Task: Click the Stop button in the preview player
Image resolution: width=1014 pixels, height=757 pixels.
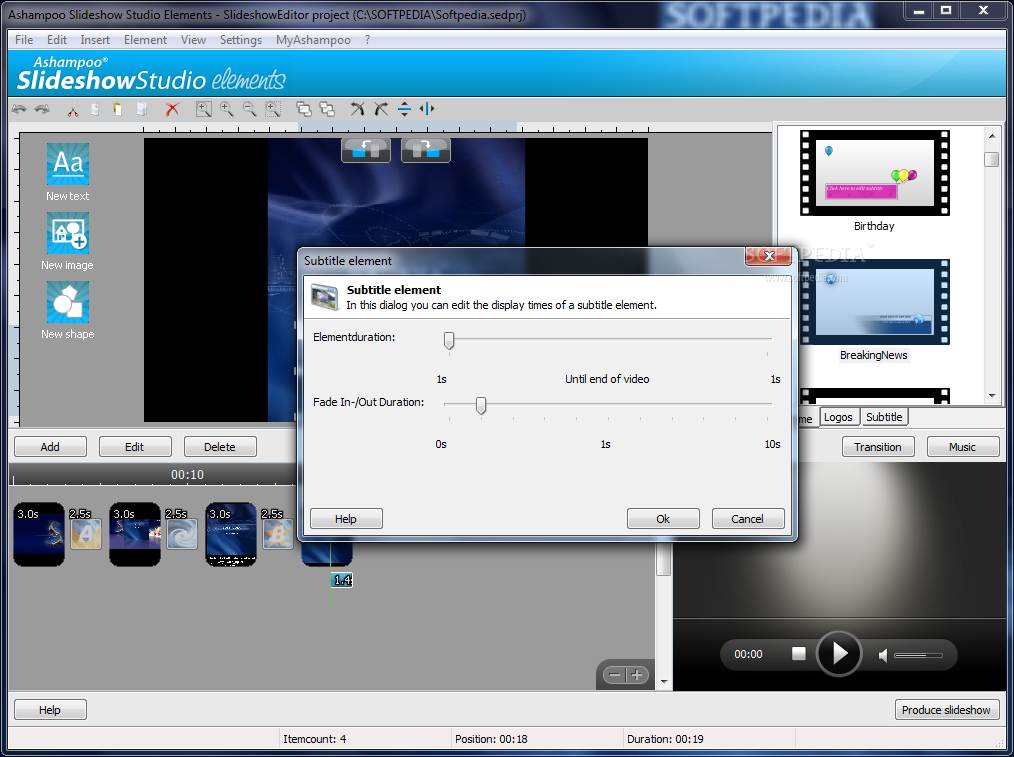Action: pos(799,654)
